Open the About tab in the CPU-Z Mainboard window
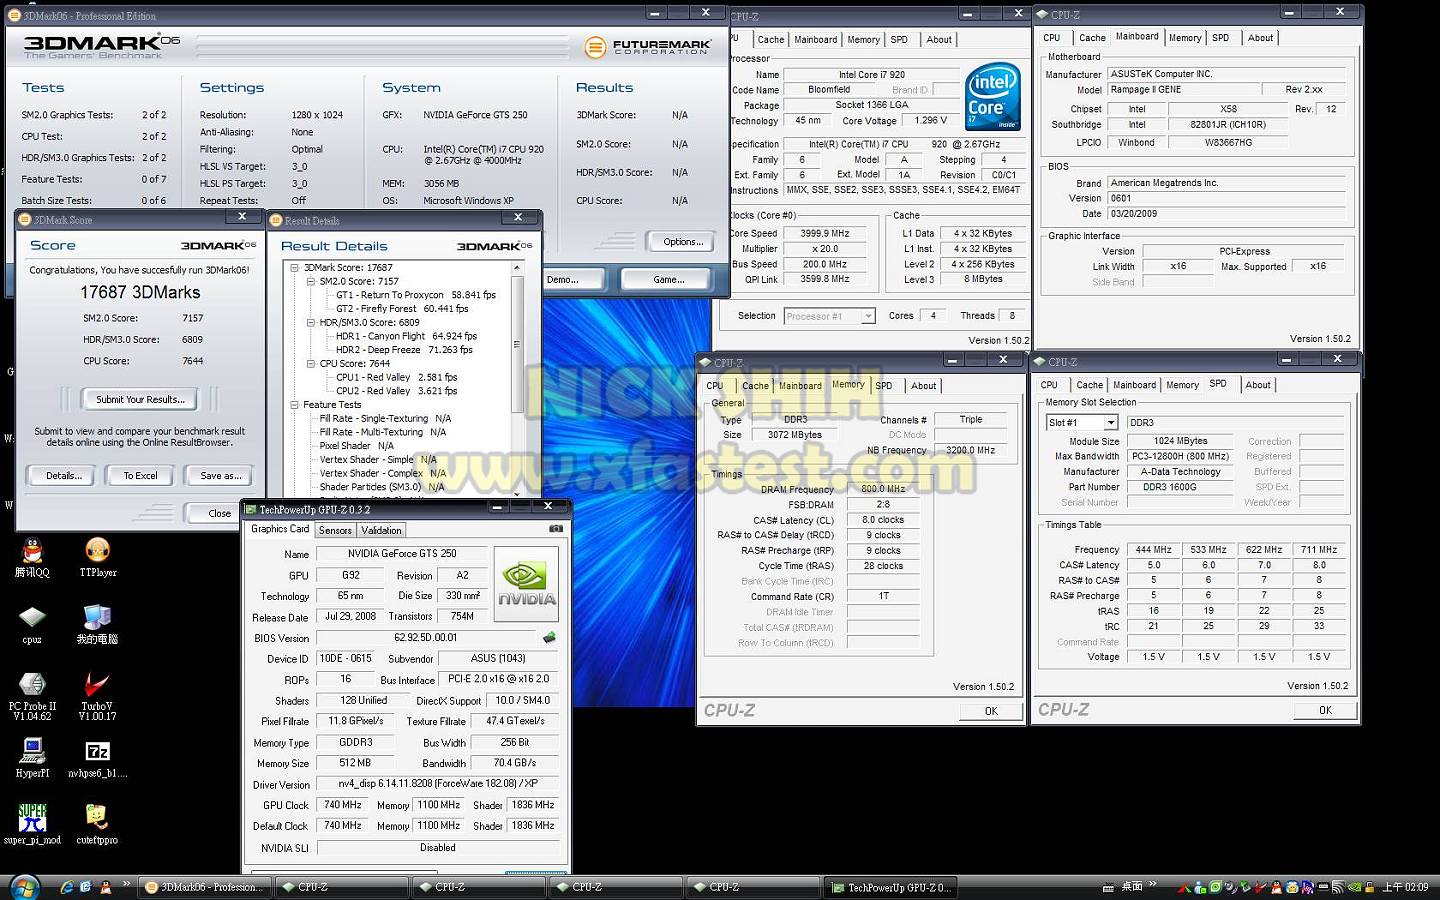1440x900 pixels. coord(1260,38)
